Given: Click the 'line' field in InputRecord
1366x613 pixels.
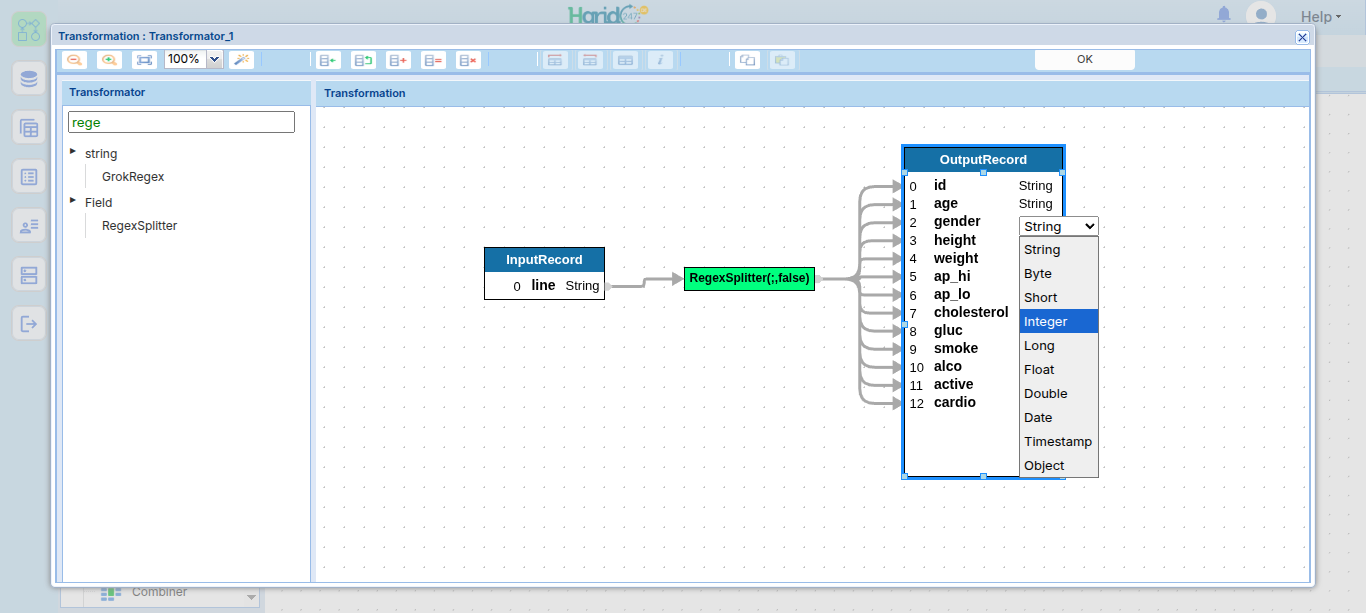Looking at the screenshot, I should [x=543, y=286].
